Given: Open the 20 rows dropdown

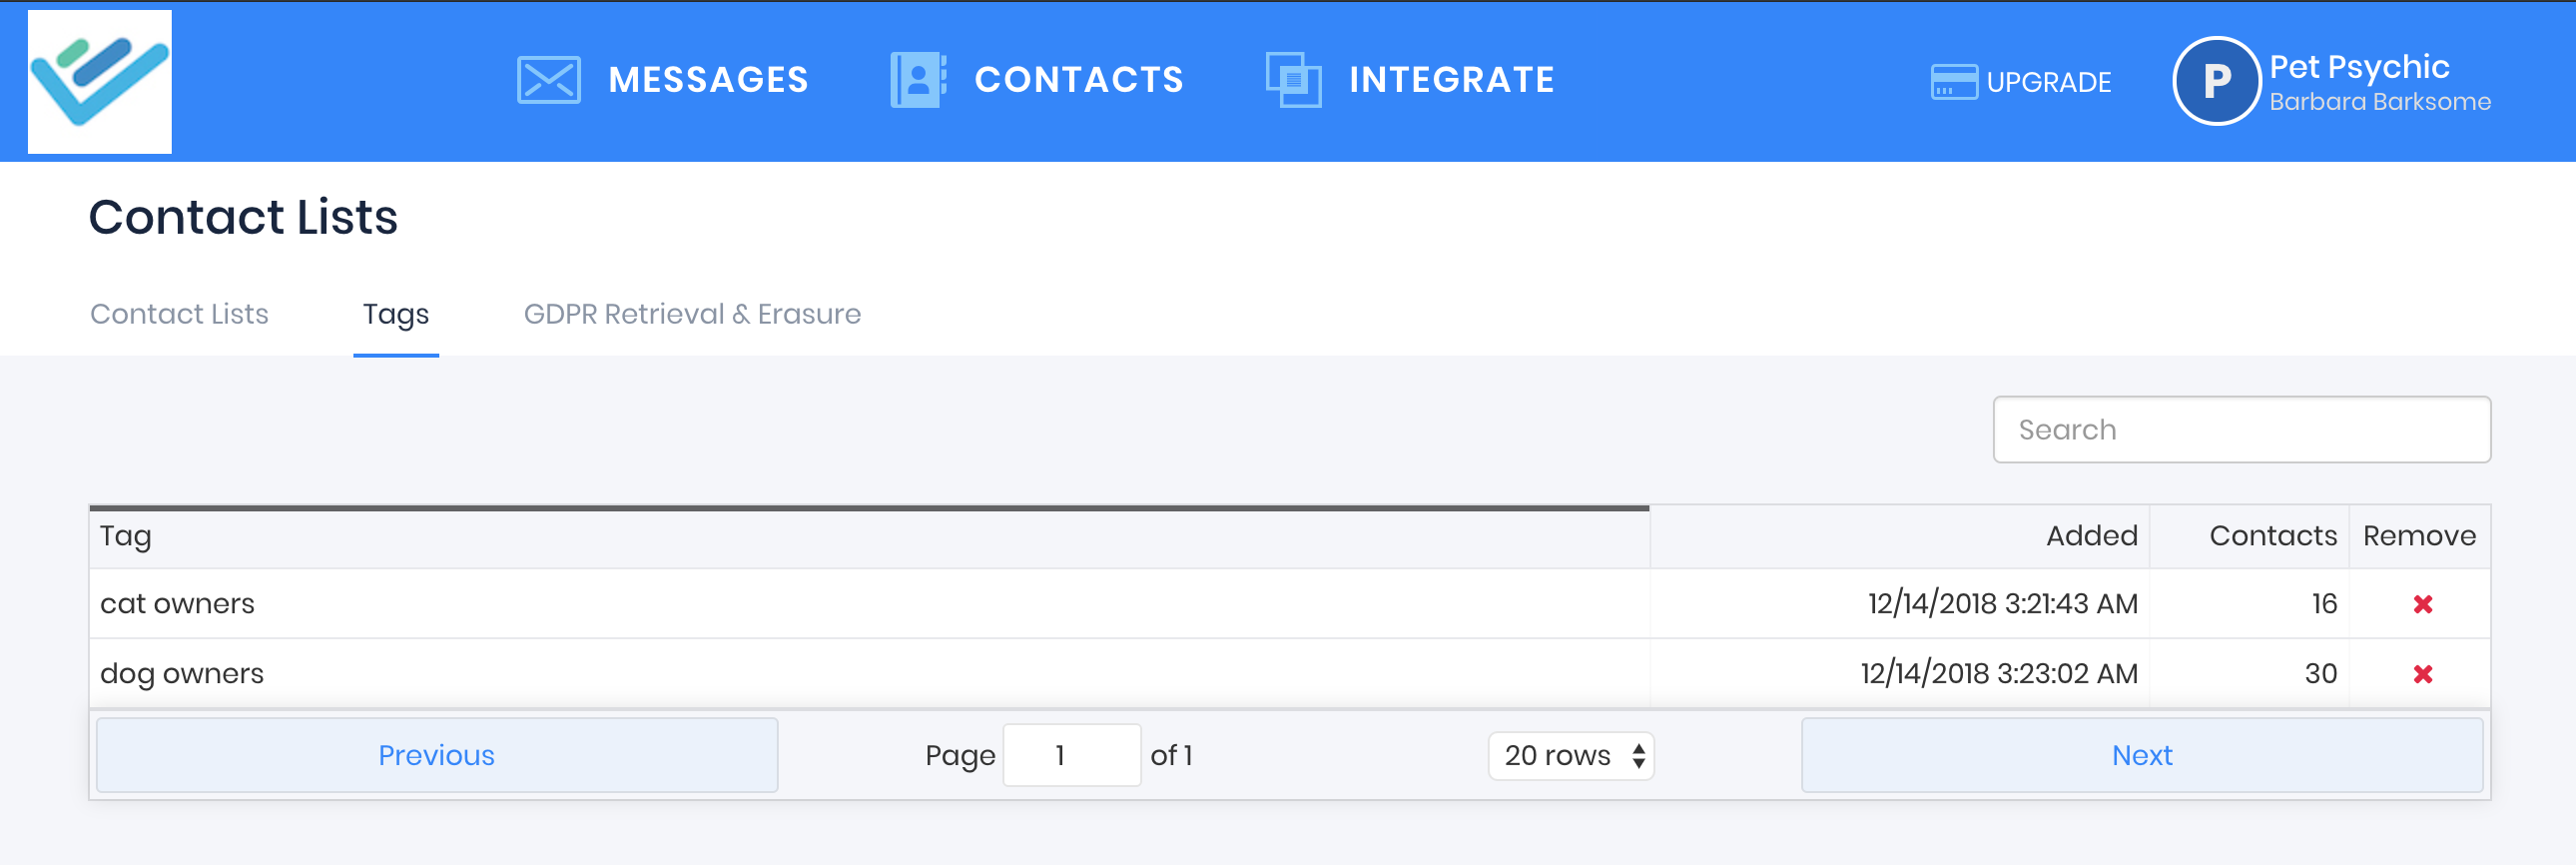Looking at the screenshot, I should [1570, 755].
